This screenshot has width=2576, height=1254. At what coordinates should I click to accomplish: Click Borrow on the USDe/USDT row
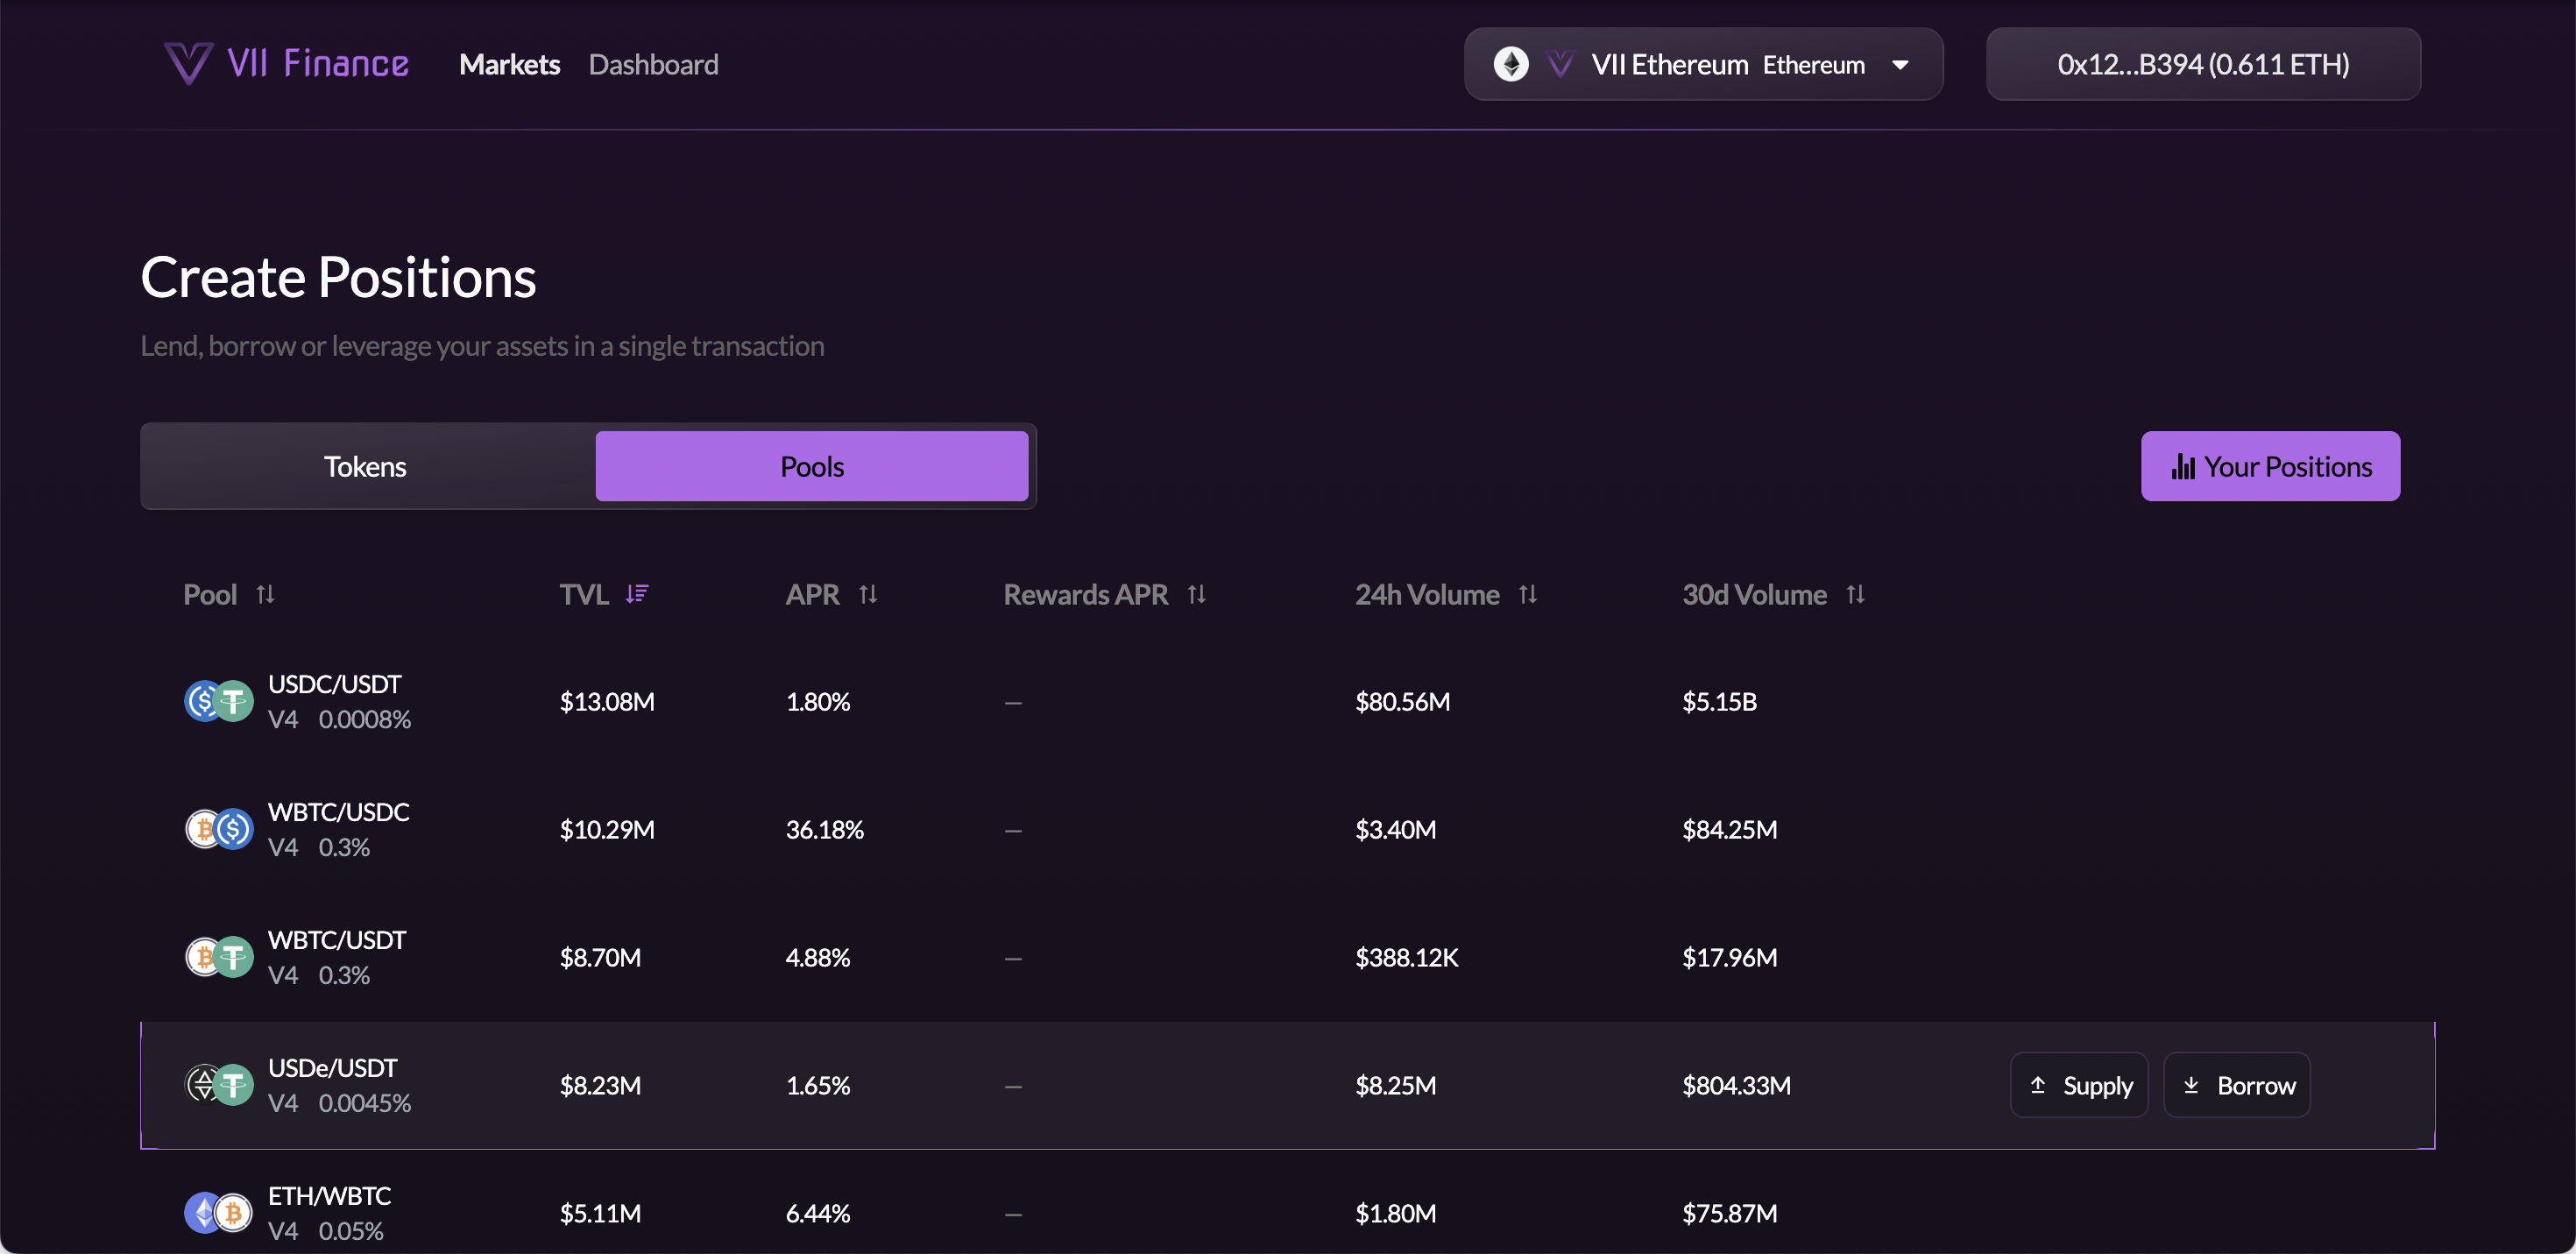pyautogui.click(x=2237, y=1085)
